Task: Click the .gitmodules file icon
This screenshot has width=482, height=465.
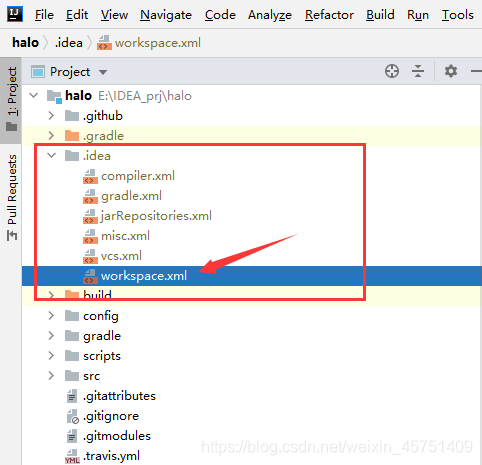Action: point(72,436)
